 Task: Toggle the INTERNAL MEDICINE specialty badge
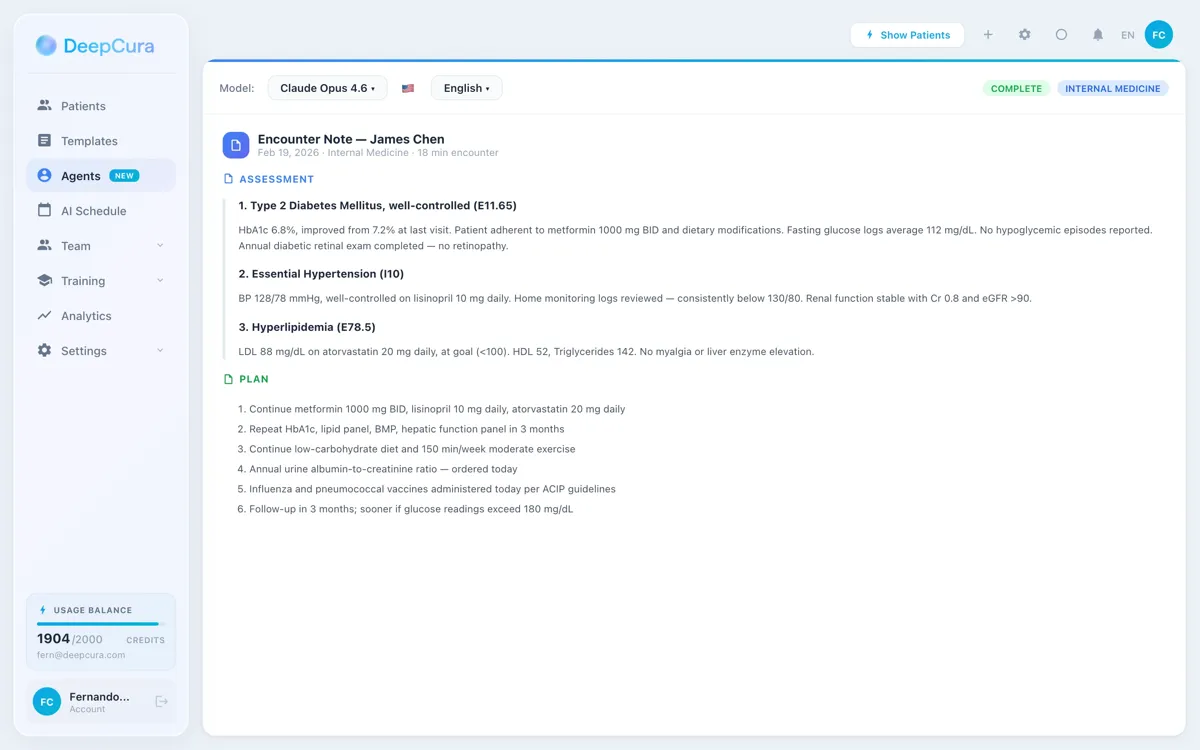(1112, 88)
